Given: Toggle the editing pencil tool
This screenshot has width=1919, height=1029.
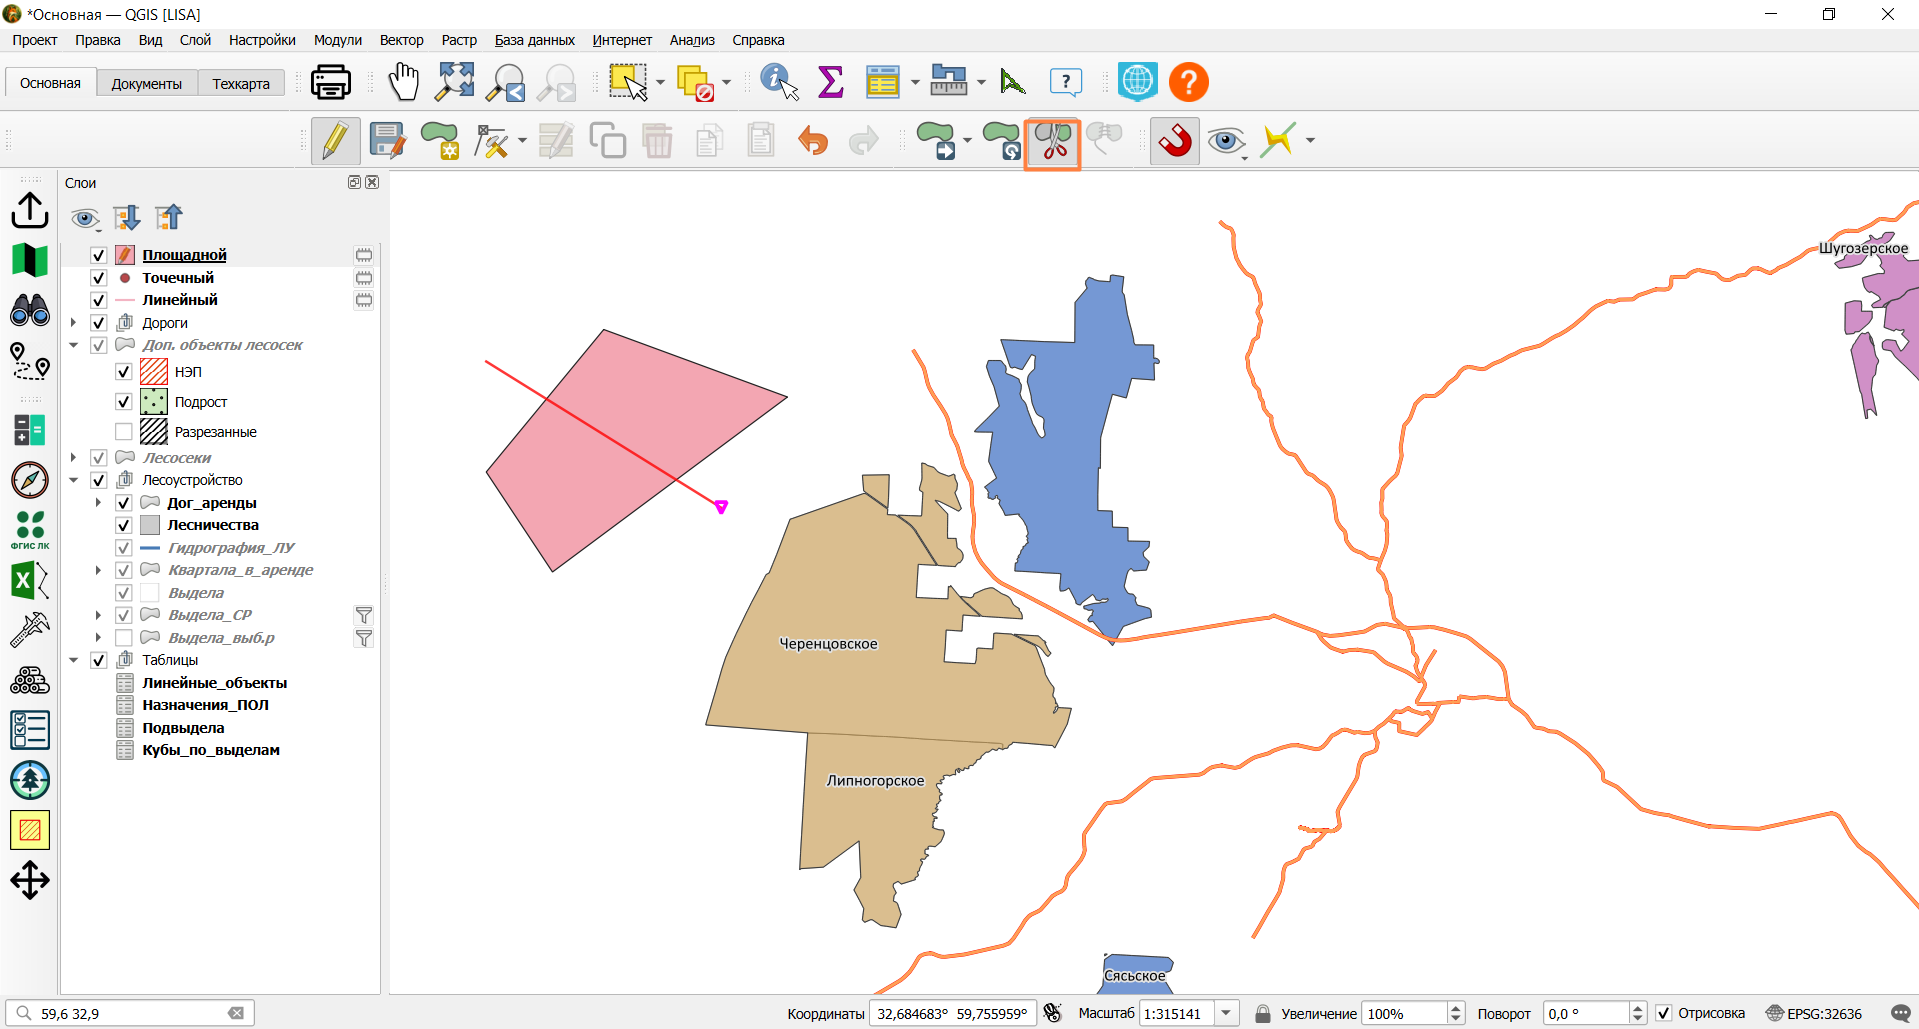Looking at the screenshot, I should (x=335, y=141).
